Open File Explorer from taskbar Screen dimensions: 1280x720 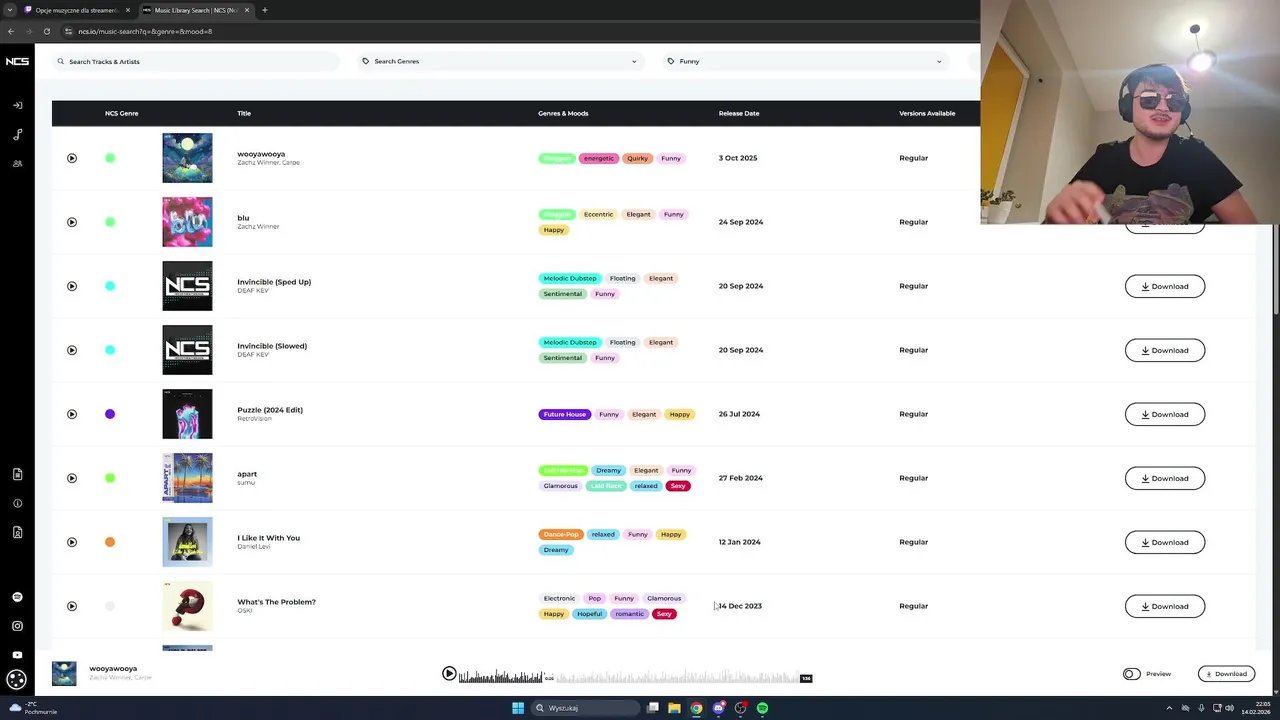674,708
